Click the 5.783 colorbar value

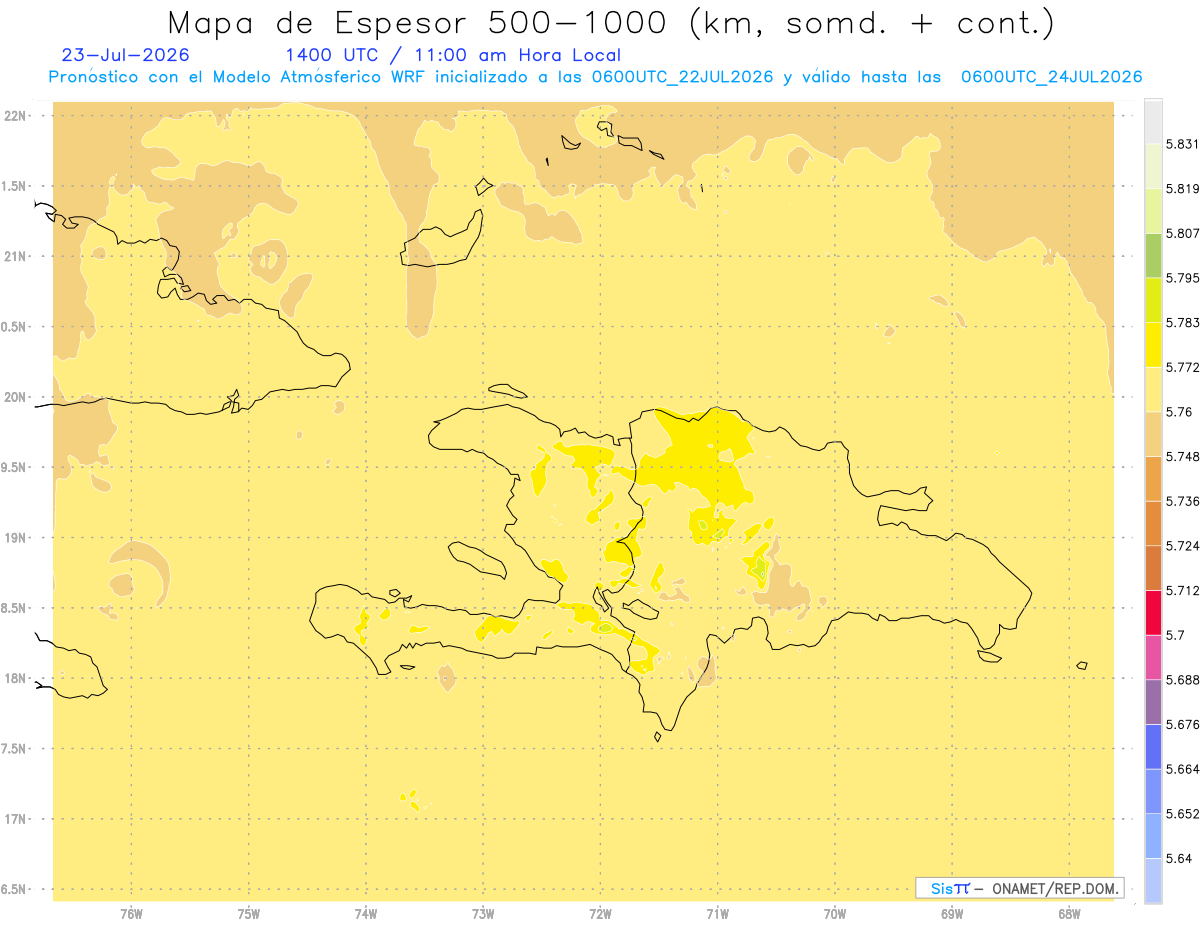(x=1183, y=323)
